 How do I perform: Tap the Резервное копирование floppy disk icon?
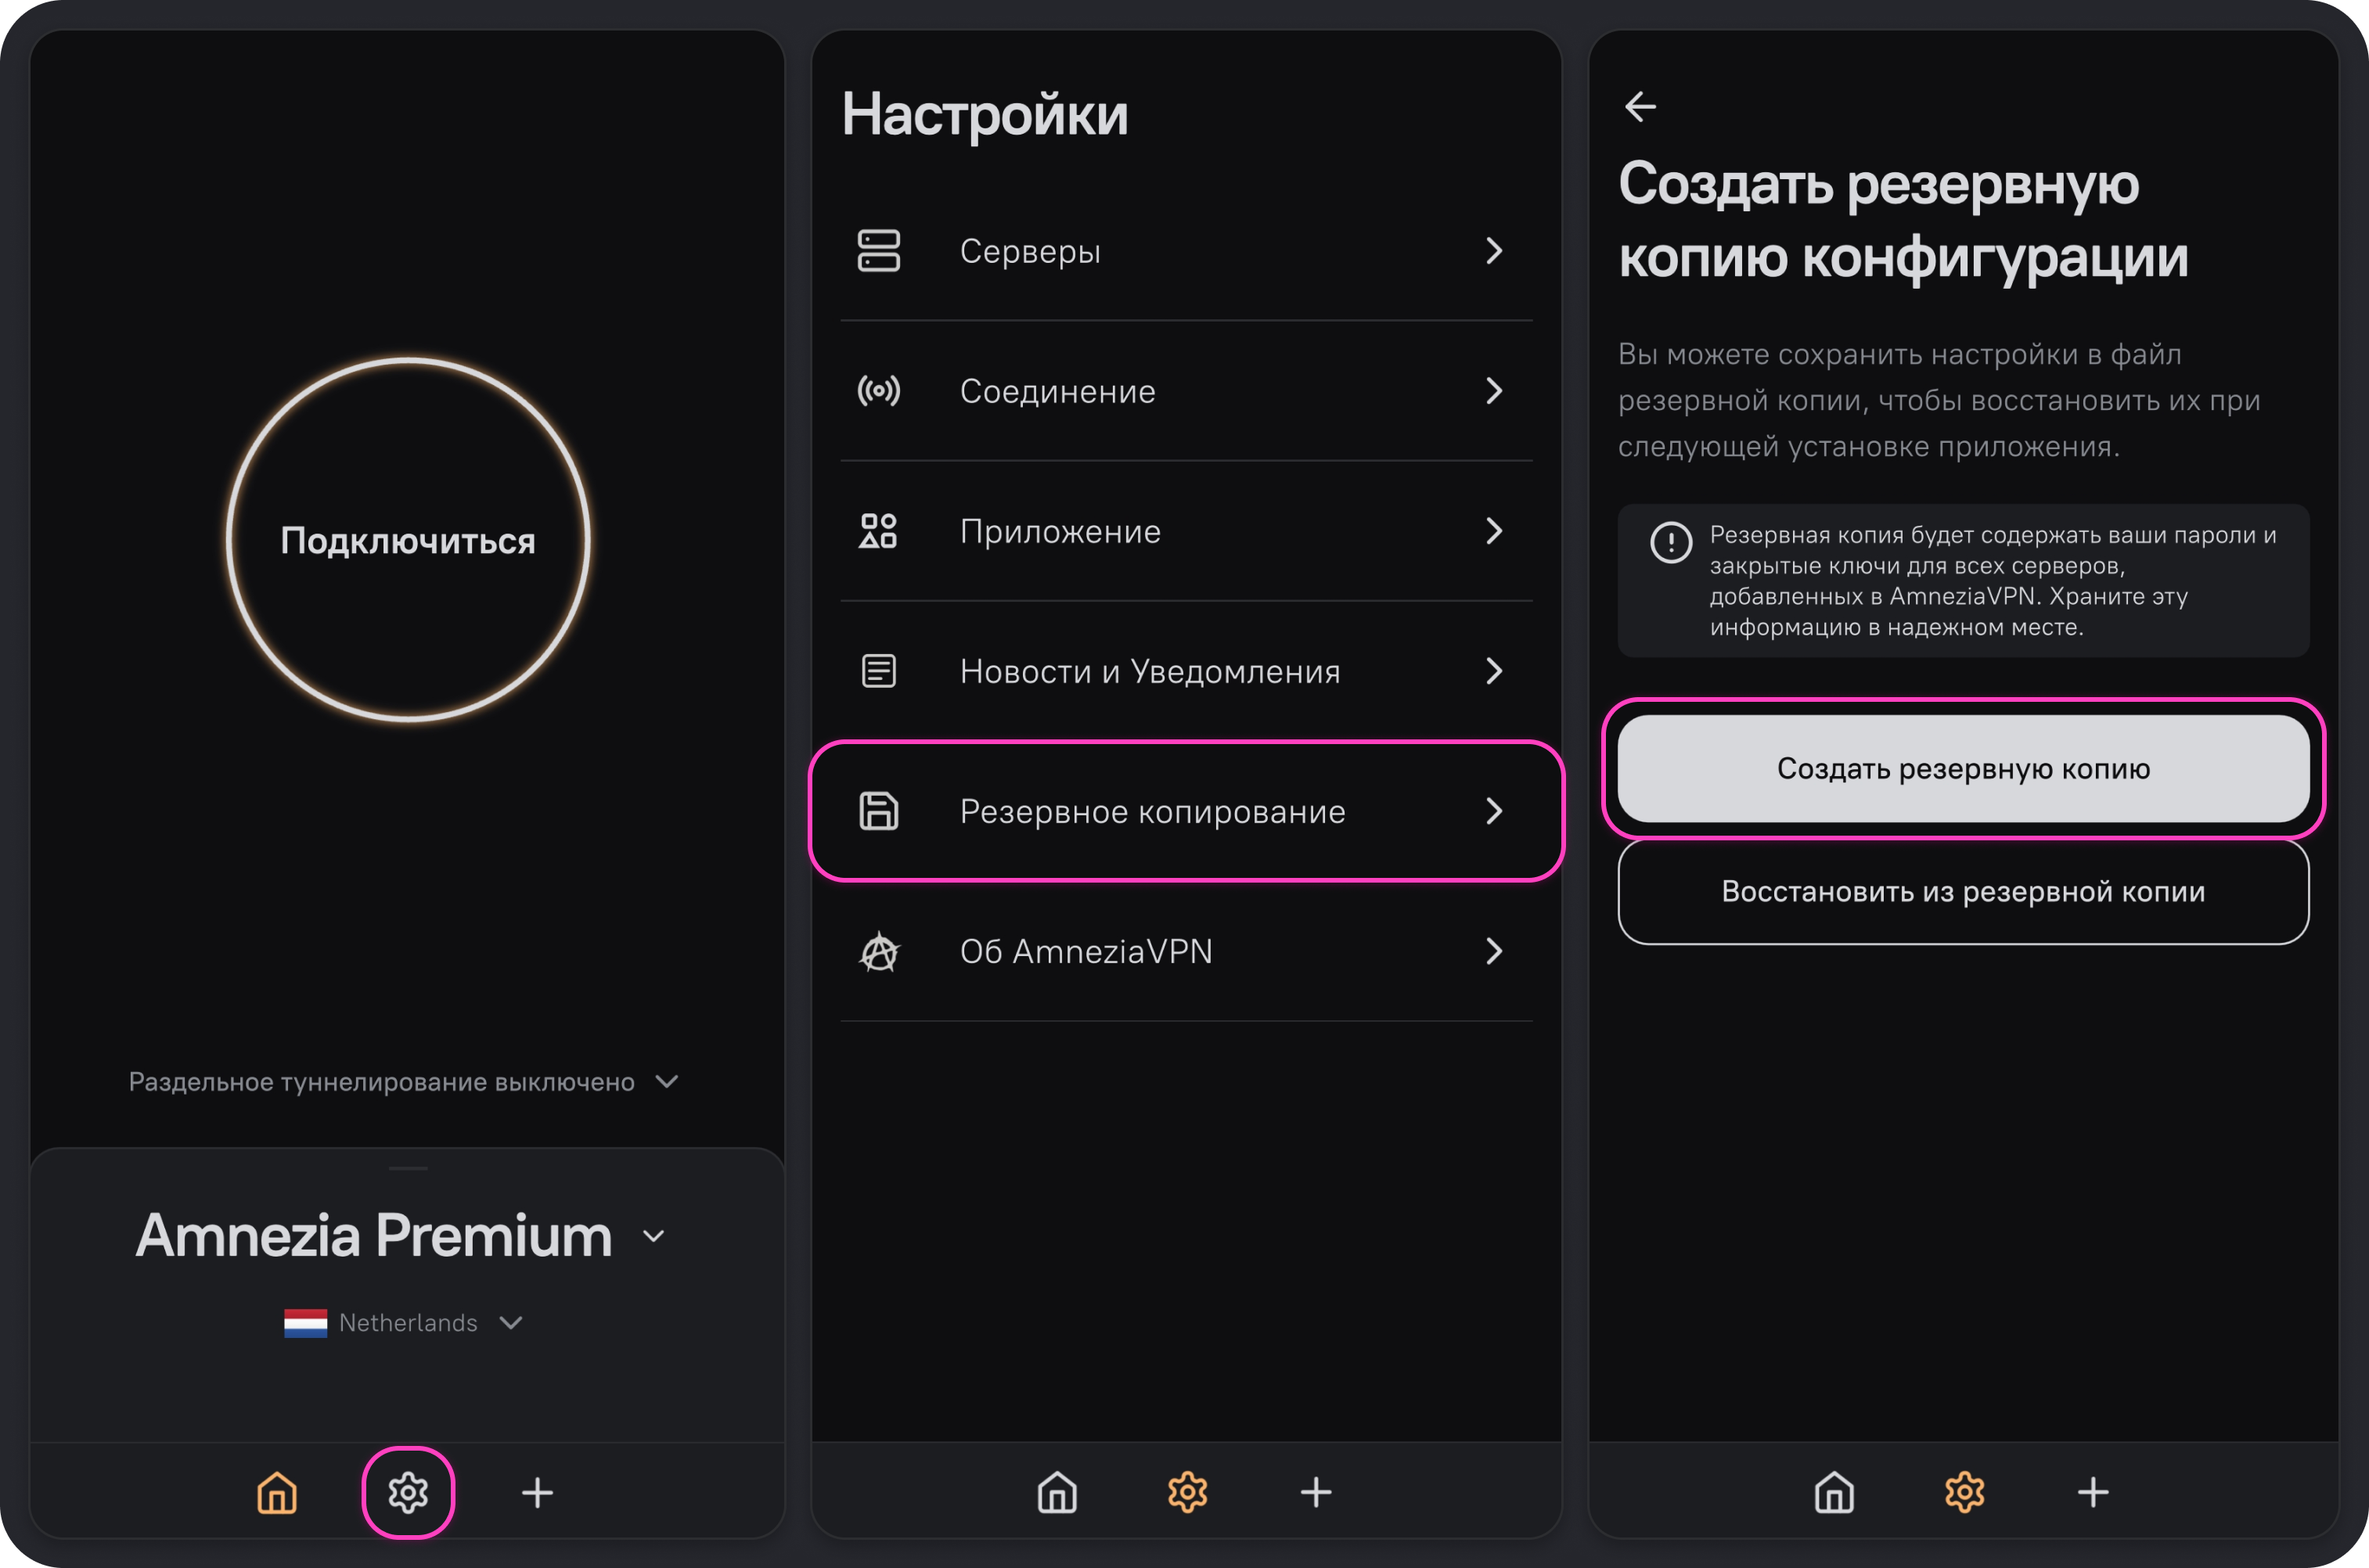pyautogui.click(x=879, y=811)
